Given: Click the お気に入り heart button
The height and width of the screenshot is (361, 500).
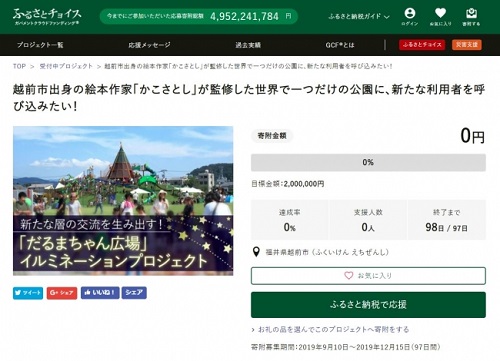Looking at the screenshot, I should click(368, 276).
